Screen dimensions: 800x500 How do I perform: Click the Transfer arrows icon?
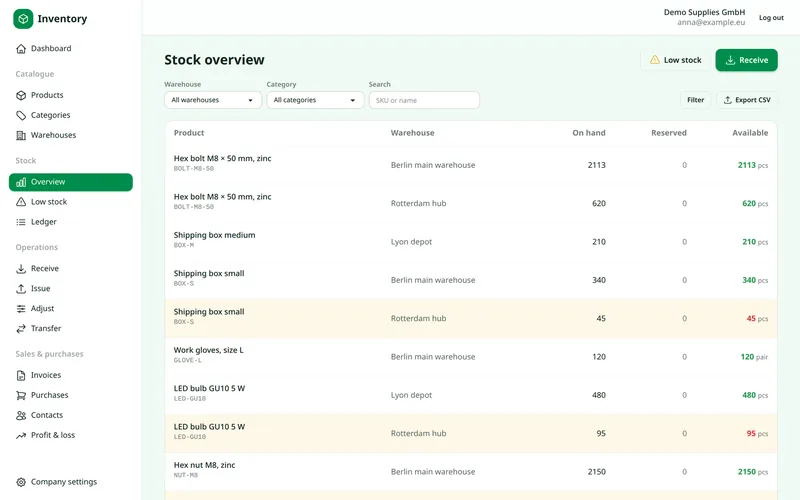(21, 329)
